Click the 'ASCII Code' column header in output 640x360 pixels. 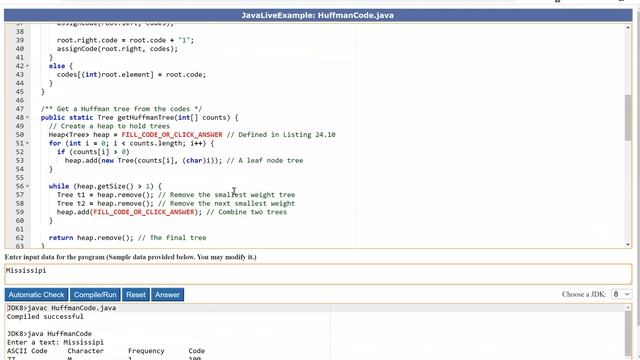[x=27, y=351]
